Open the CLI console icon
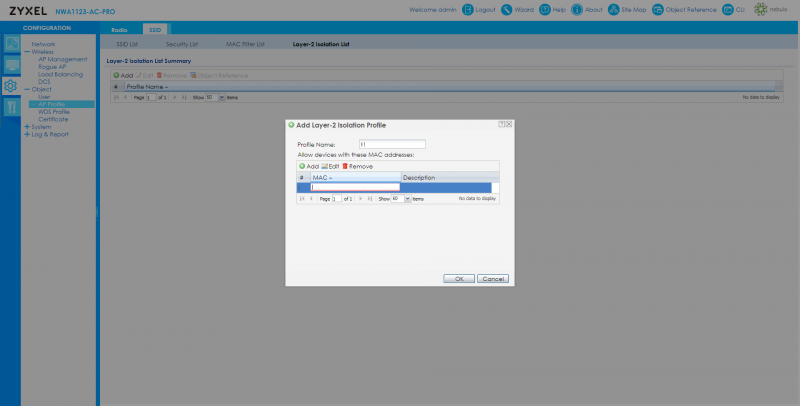Screen dimensions: 800x406 pyautogui.click(x=728, y=10)
